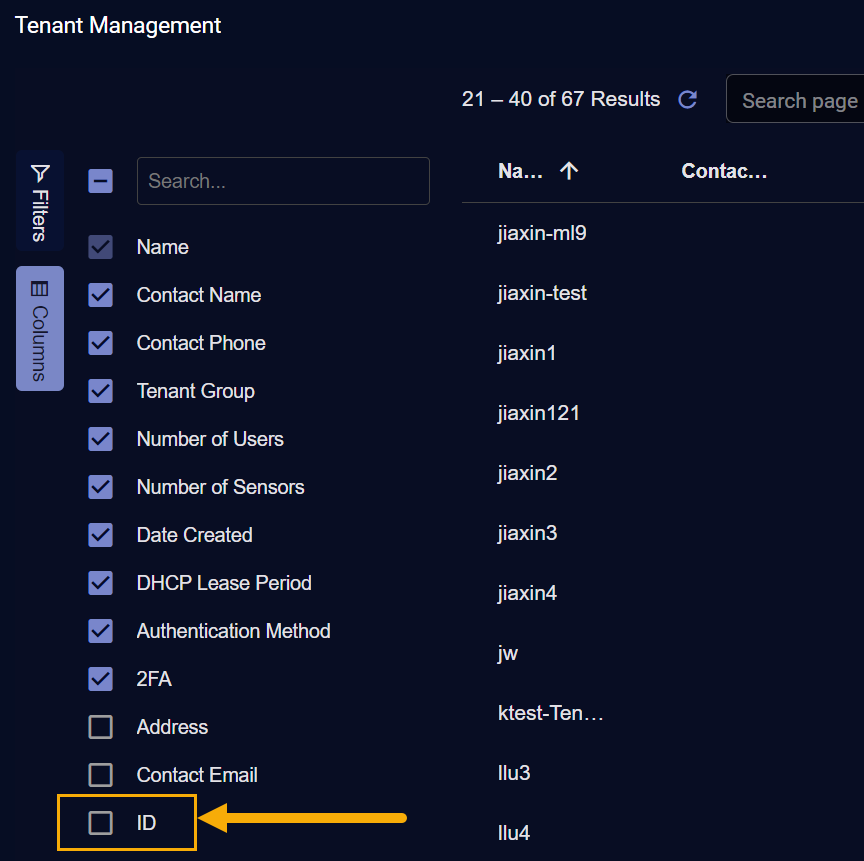Toggle the select-all columns checkbox

(100, 181)
